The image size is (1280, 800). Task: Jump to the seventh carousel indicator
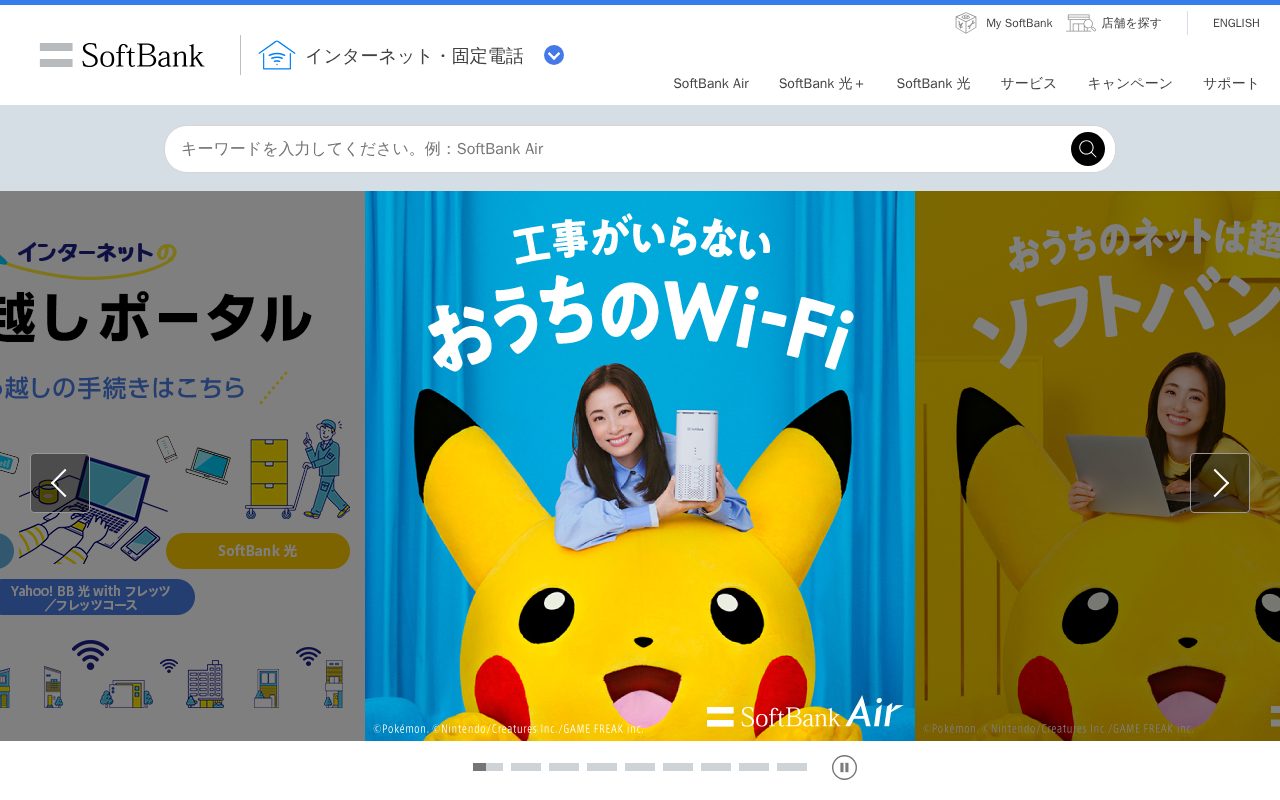click(716, 767)
